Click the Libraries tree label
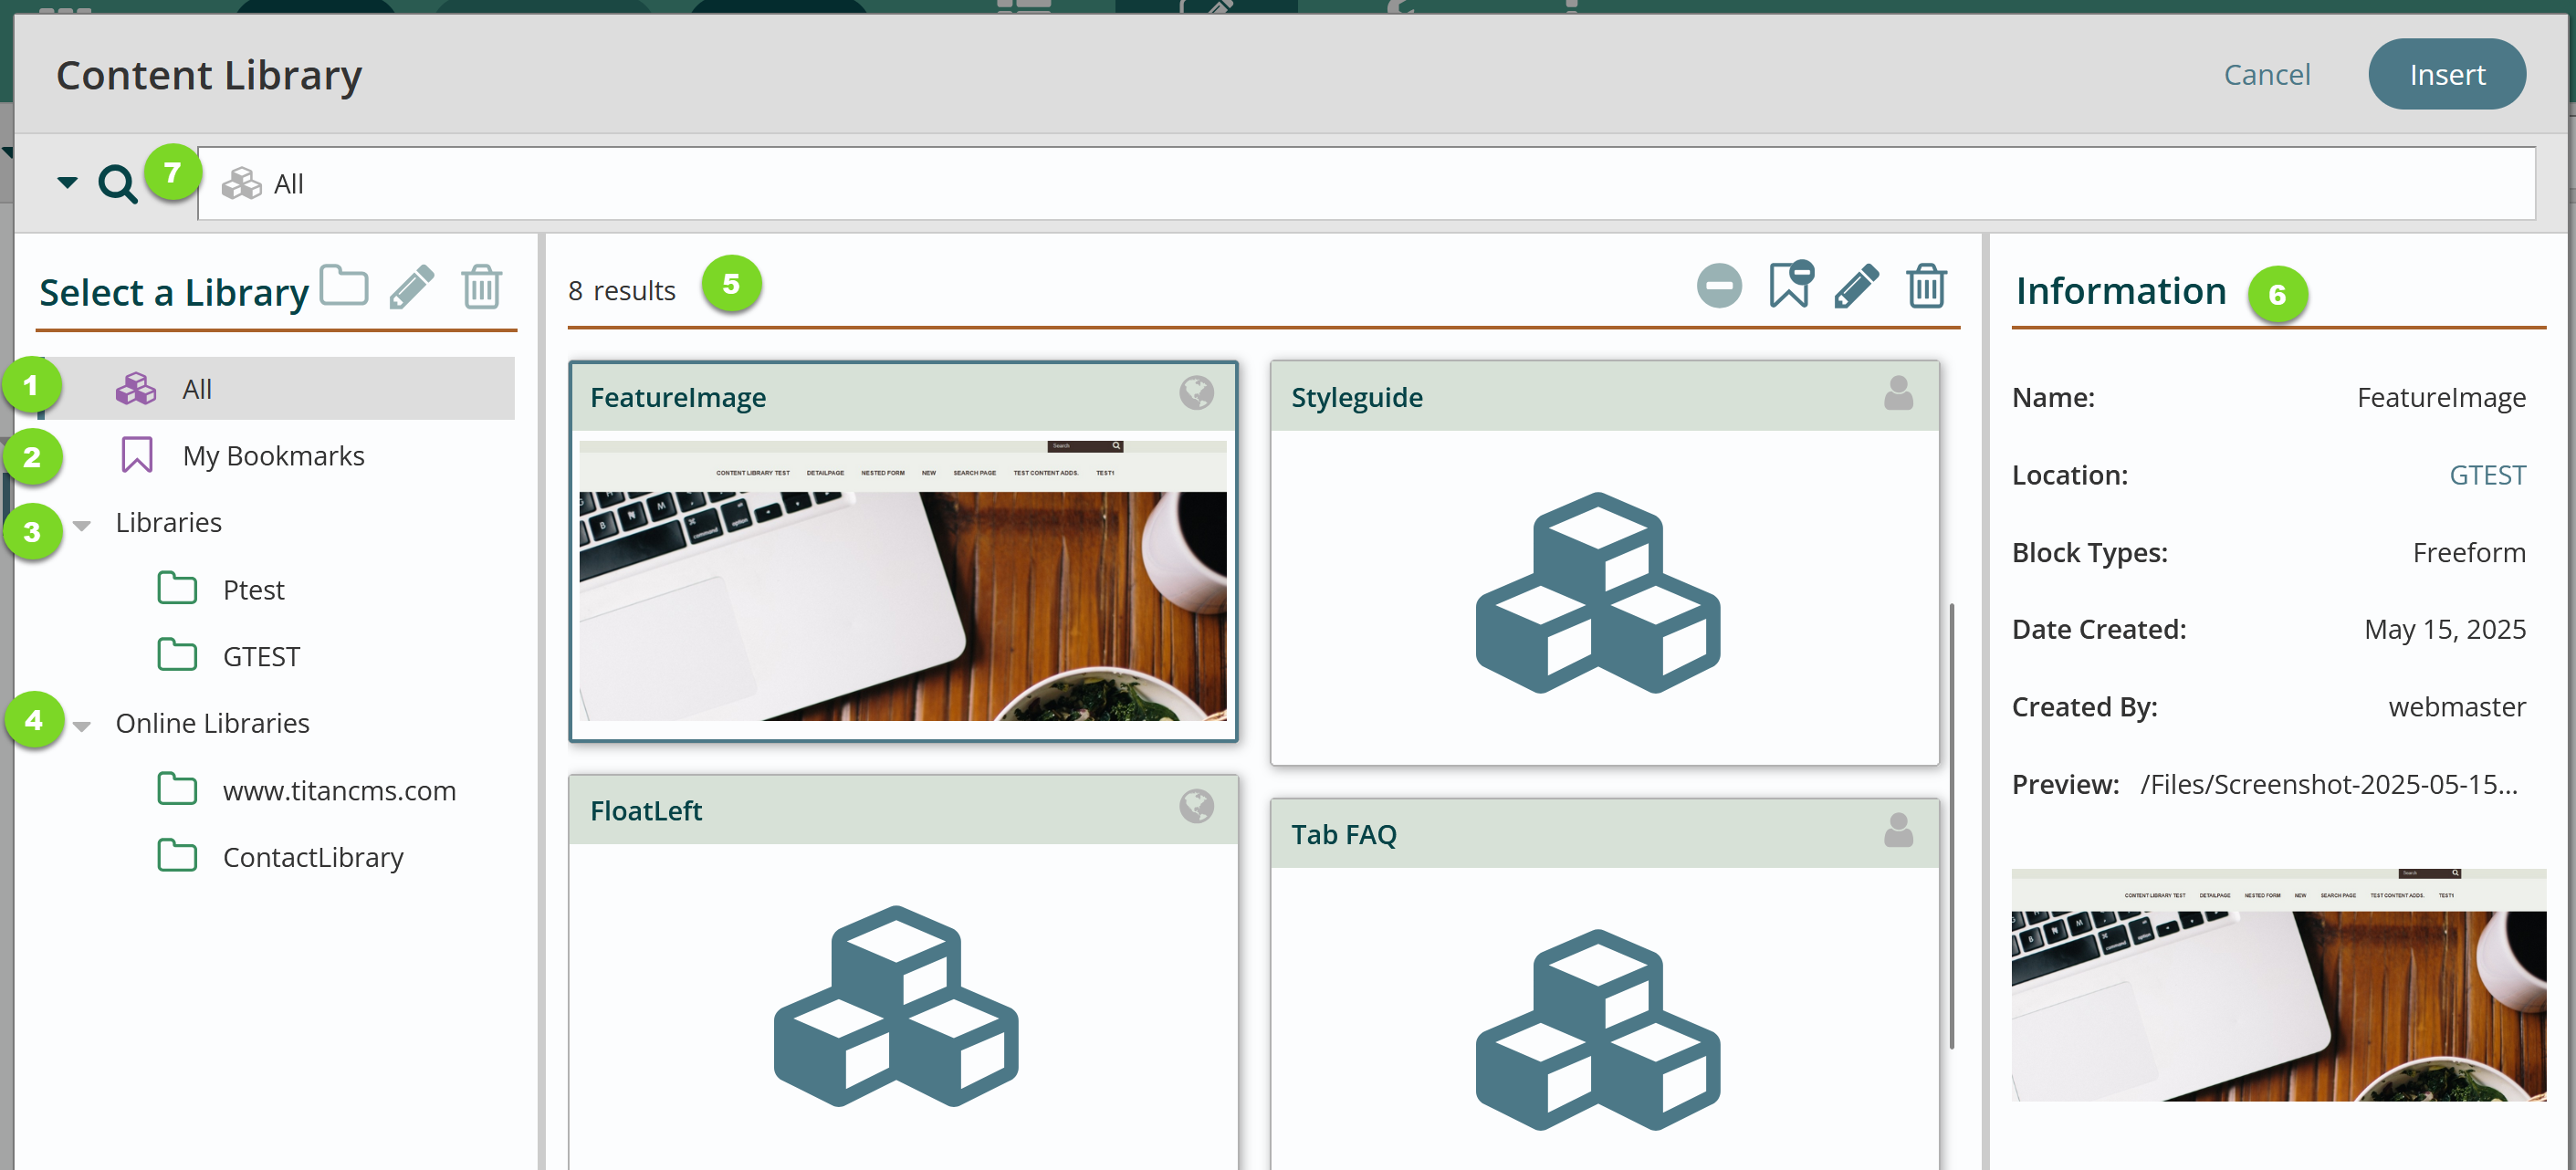 168,523
